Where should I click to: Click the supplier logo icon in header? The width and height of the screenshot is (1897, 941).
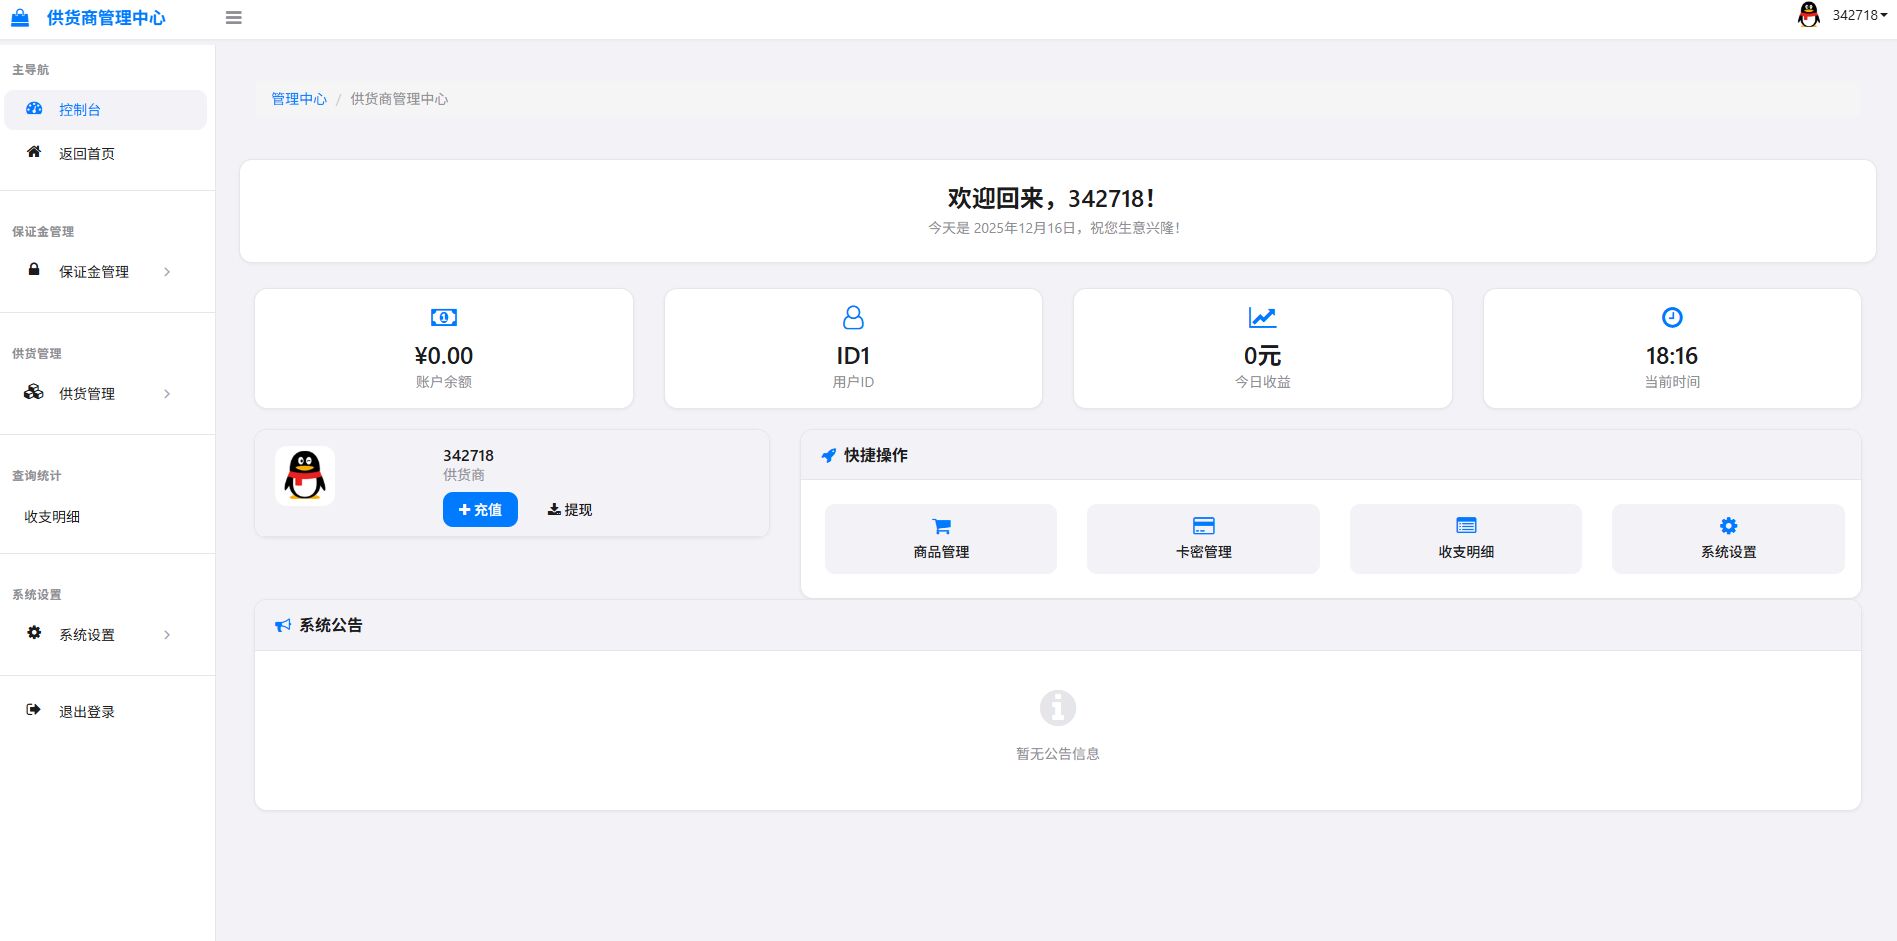click(x=20, y=18)
